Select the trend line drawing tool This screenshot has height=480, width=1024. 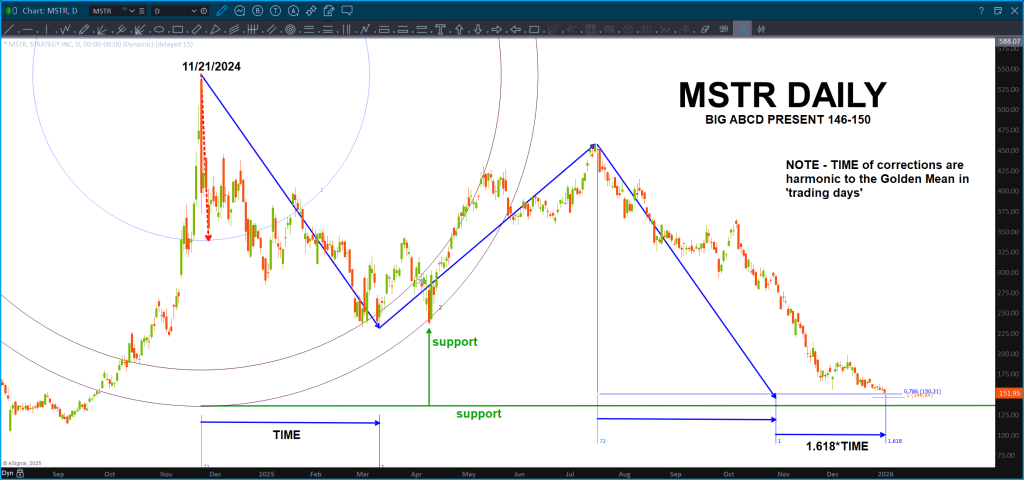point(9,30)
